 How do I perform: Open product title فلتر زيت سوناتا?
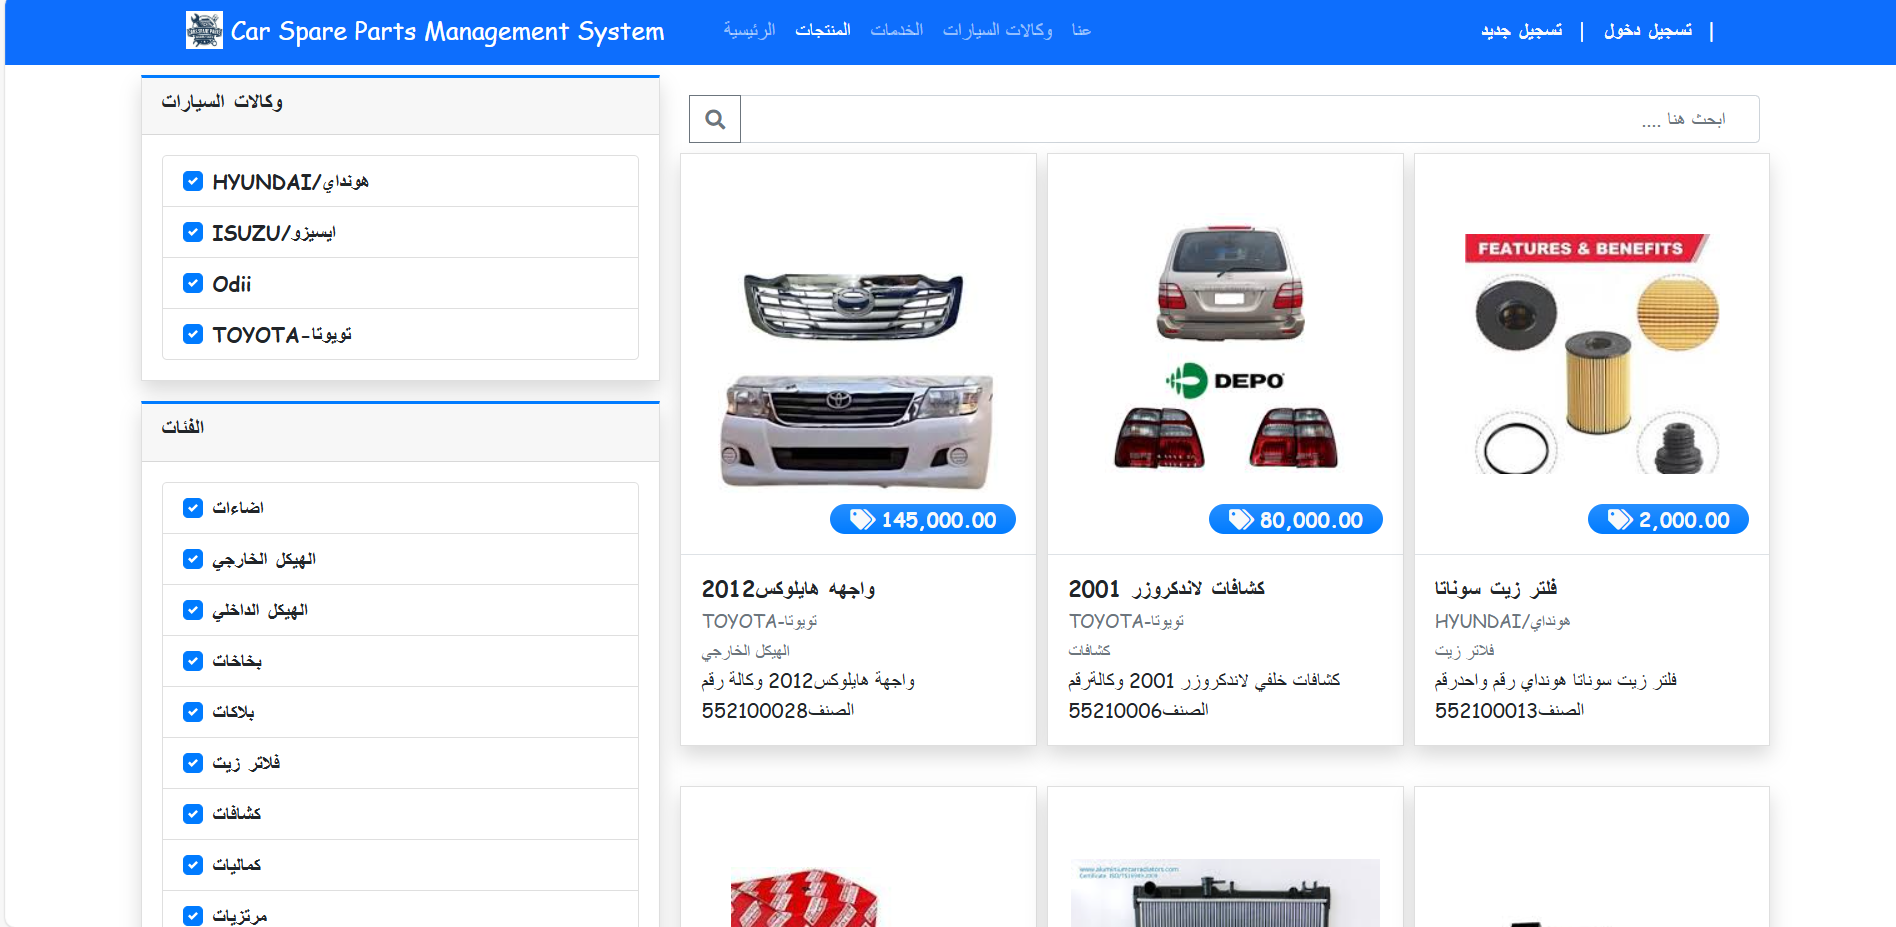[x=1496, y=588]
